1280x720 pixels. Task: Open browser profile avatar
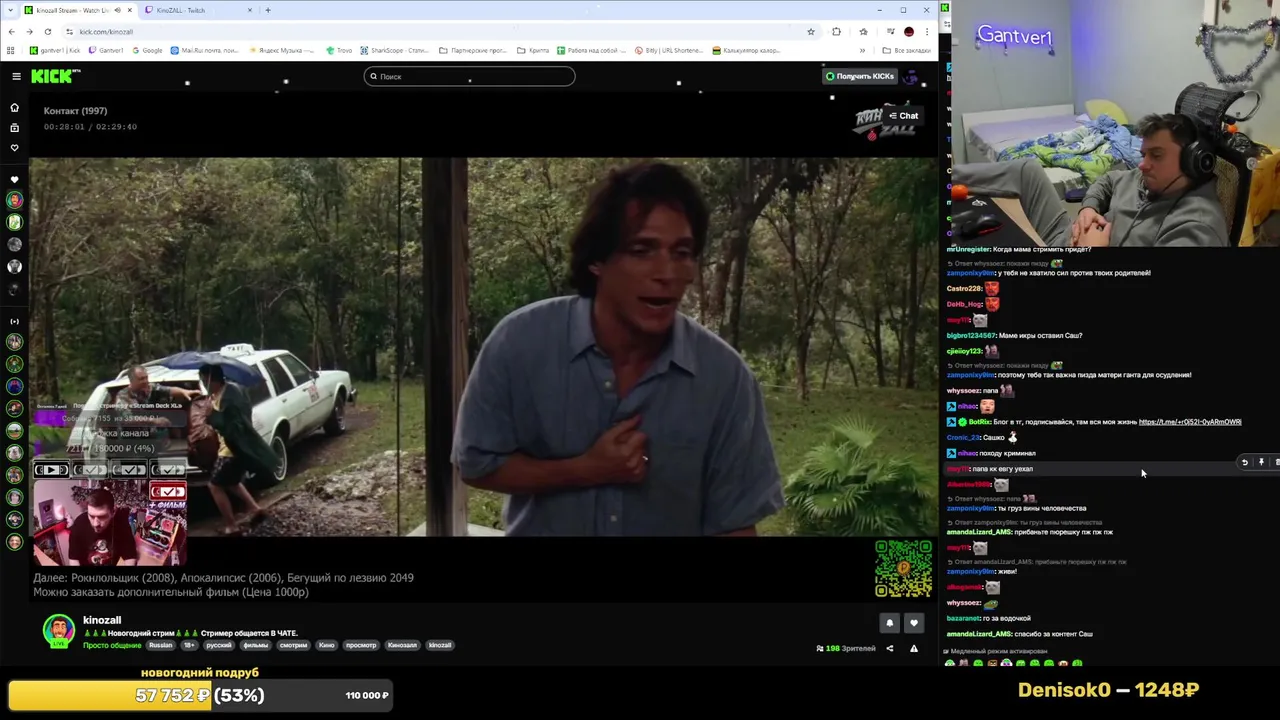point(908,32)
